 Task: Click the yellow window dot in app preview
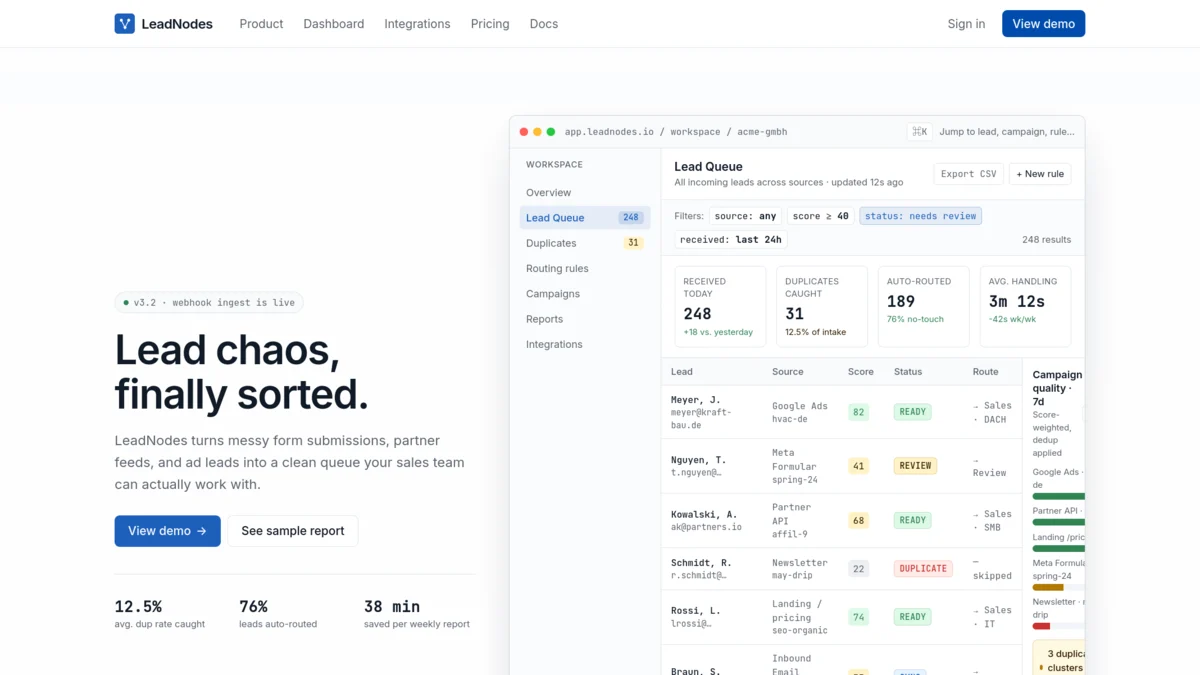click(537, 132)
